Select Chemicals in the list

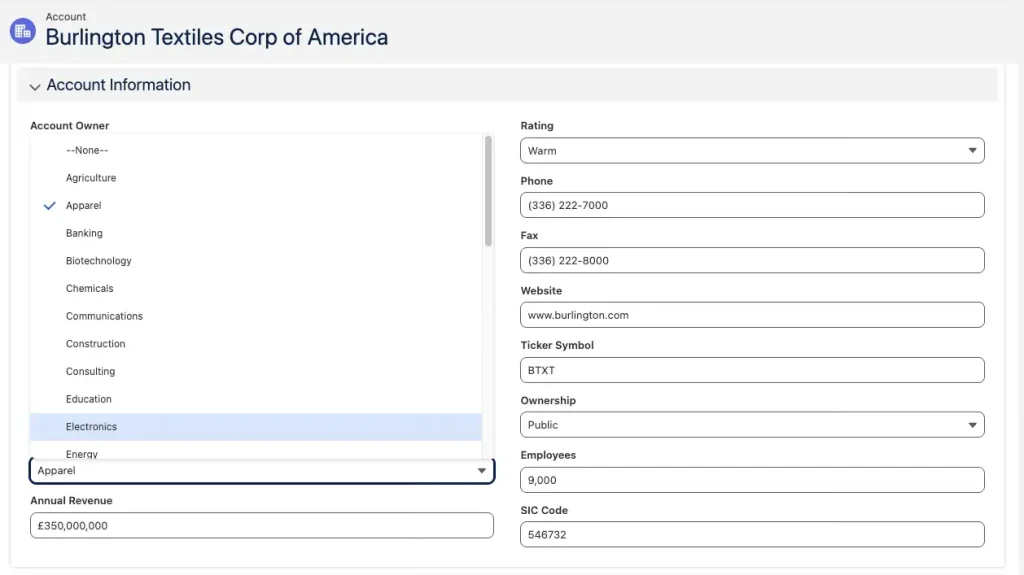[256, 288]
